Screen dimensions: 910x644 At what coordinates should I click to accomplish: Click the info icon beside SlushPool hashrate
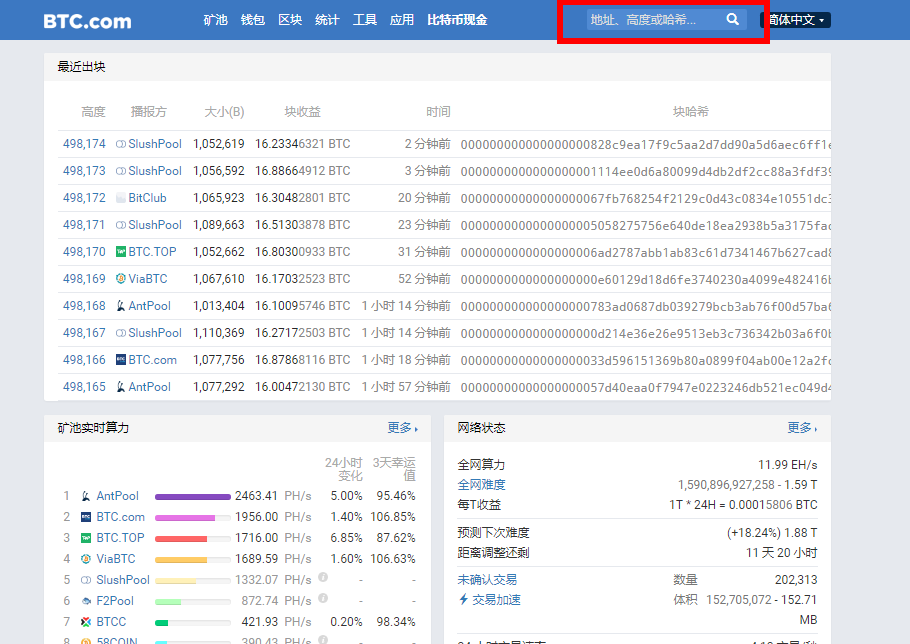click(x=323, y=578)
